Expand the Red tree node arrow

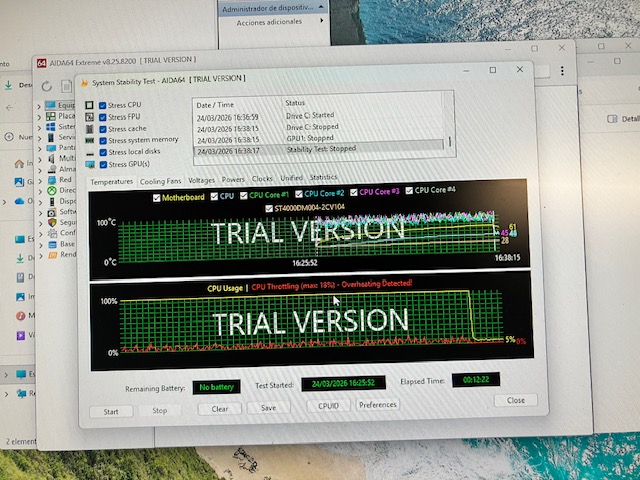[x=41, y=180]
